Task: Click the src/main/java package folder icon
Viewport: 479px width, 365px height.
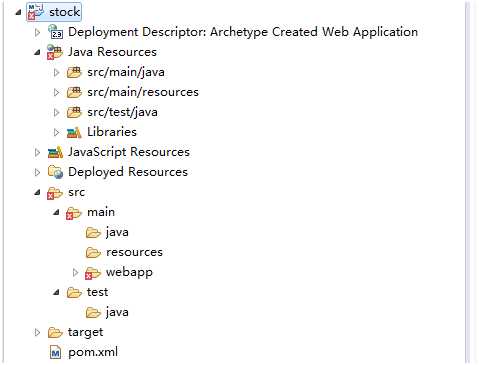Action: coord(74,72)
